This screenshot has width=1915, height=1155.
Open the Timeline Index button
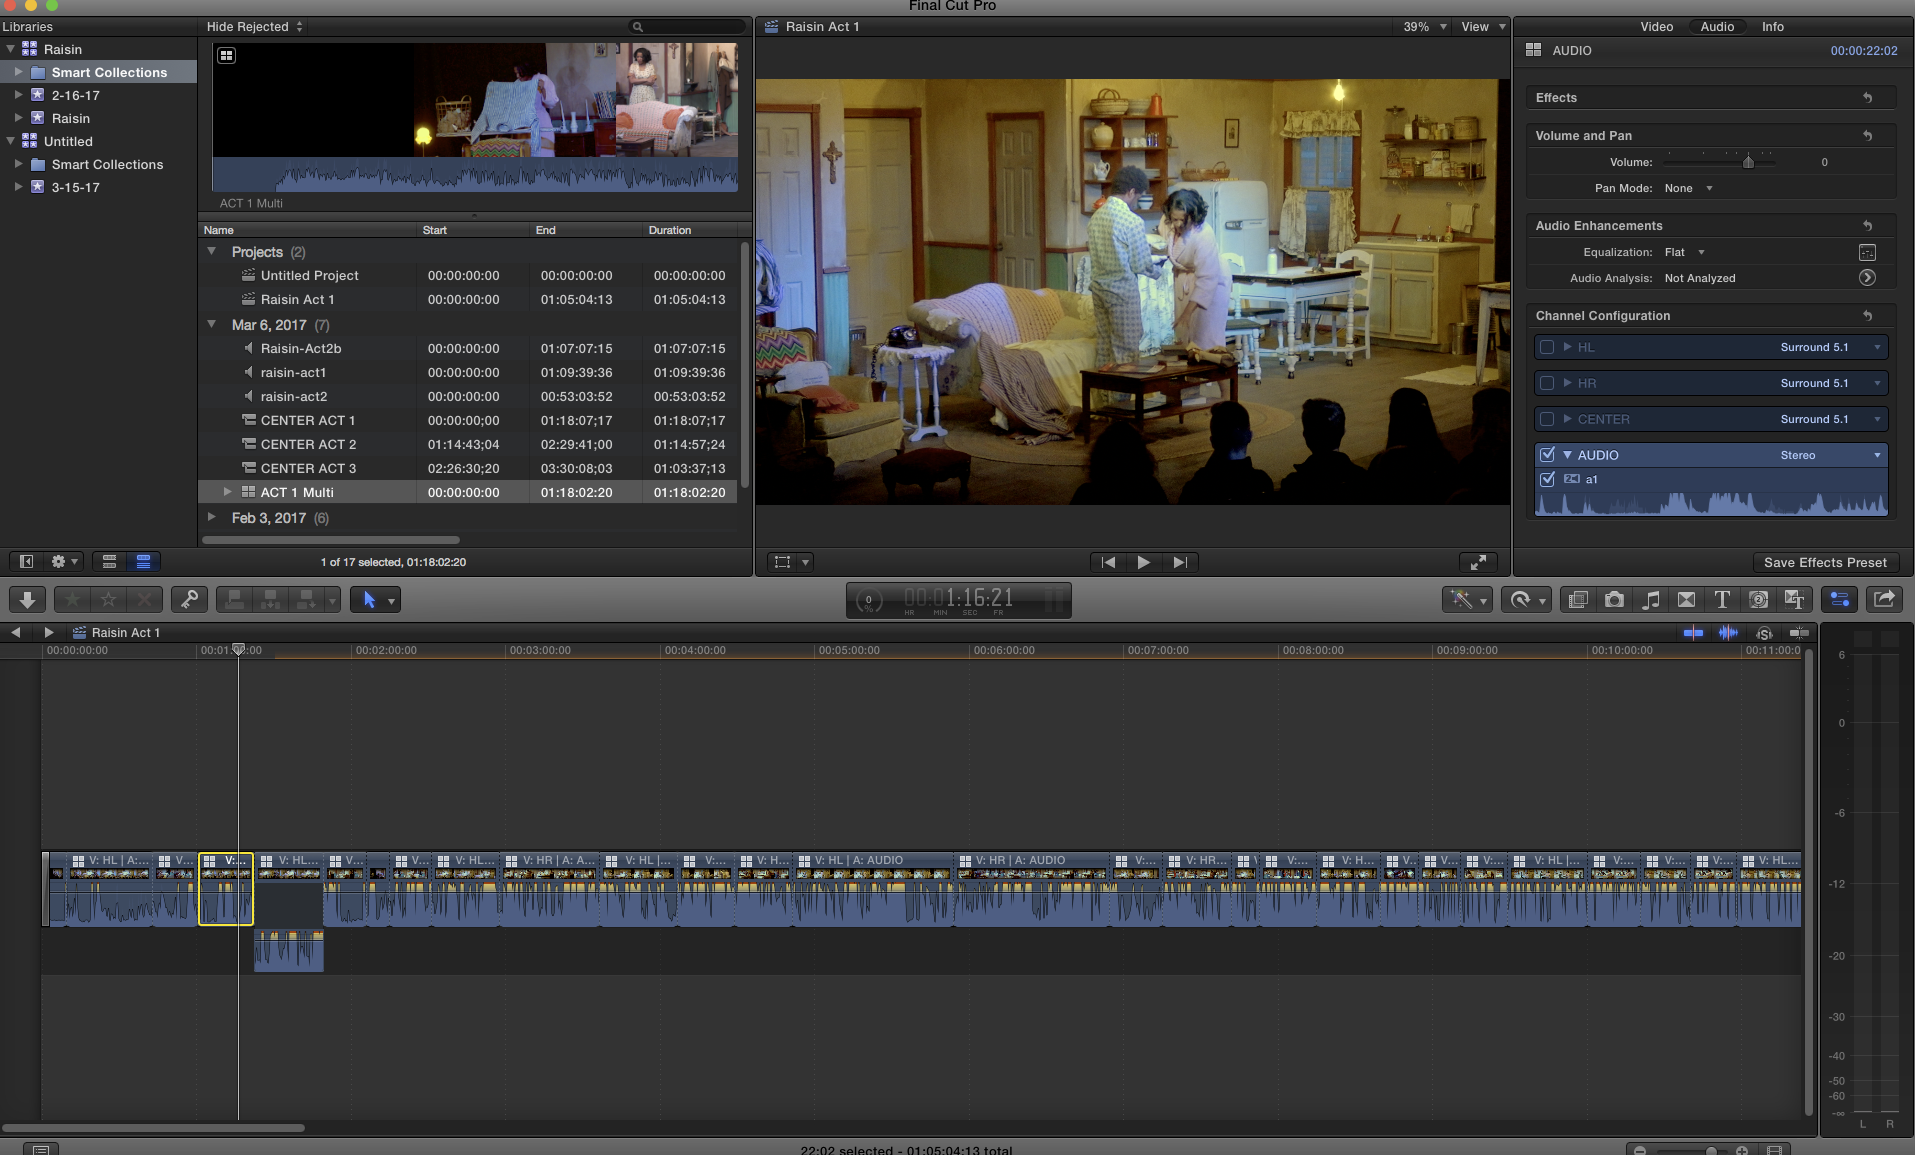(x=41, y=1149)
